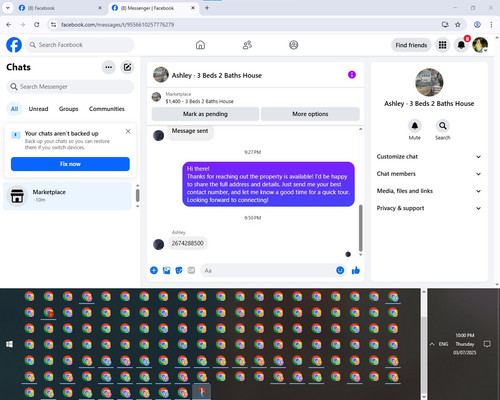Open the Windows notification center icon

point(487,344)
